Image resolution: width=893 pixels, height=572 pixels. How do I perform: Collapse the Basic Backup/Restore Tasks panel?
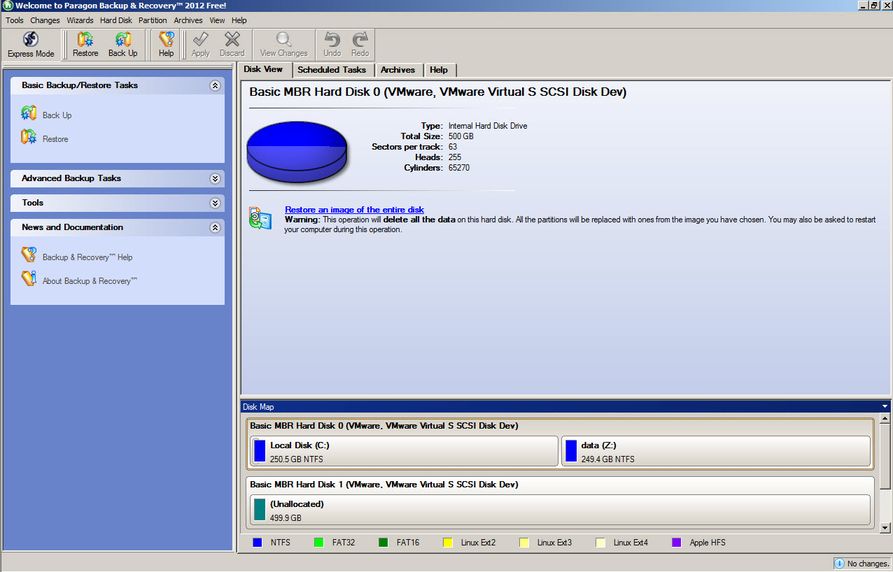[215, 86]
